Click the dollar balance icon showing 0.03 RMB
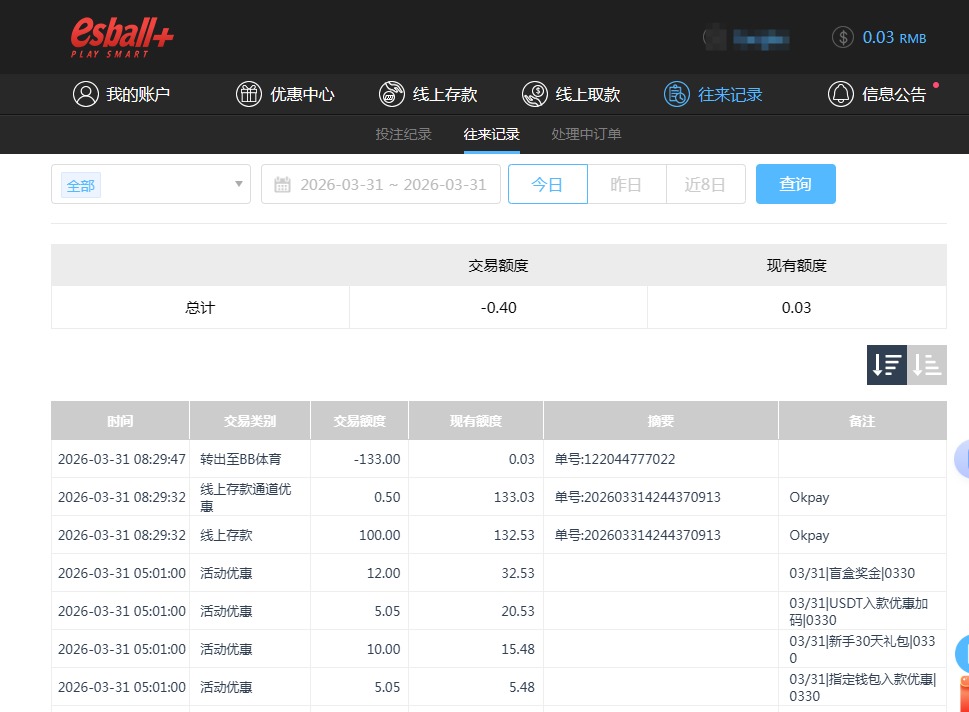Image resolution: width=969 pixels, height=712 pixels. tap(841, 37)
